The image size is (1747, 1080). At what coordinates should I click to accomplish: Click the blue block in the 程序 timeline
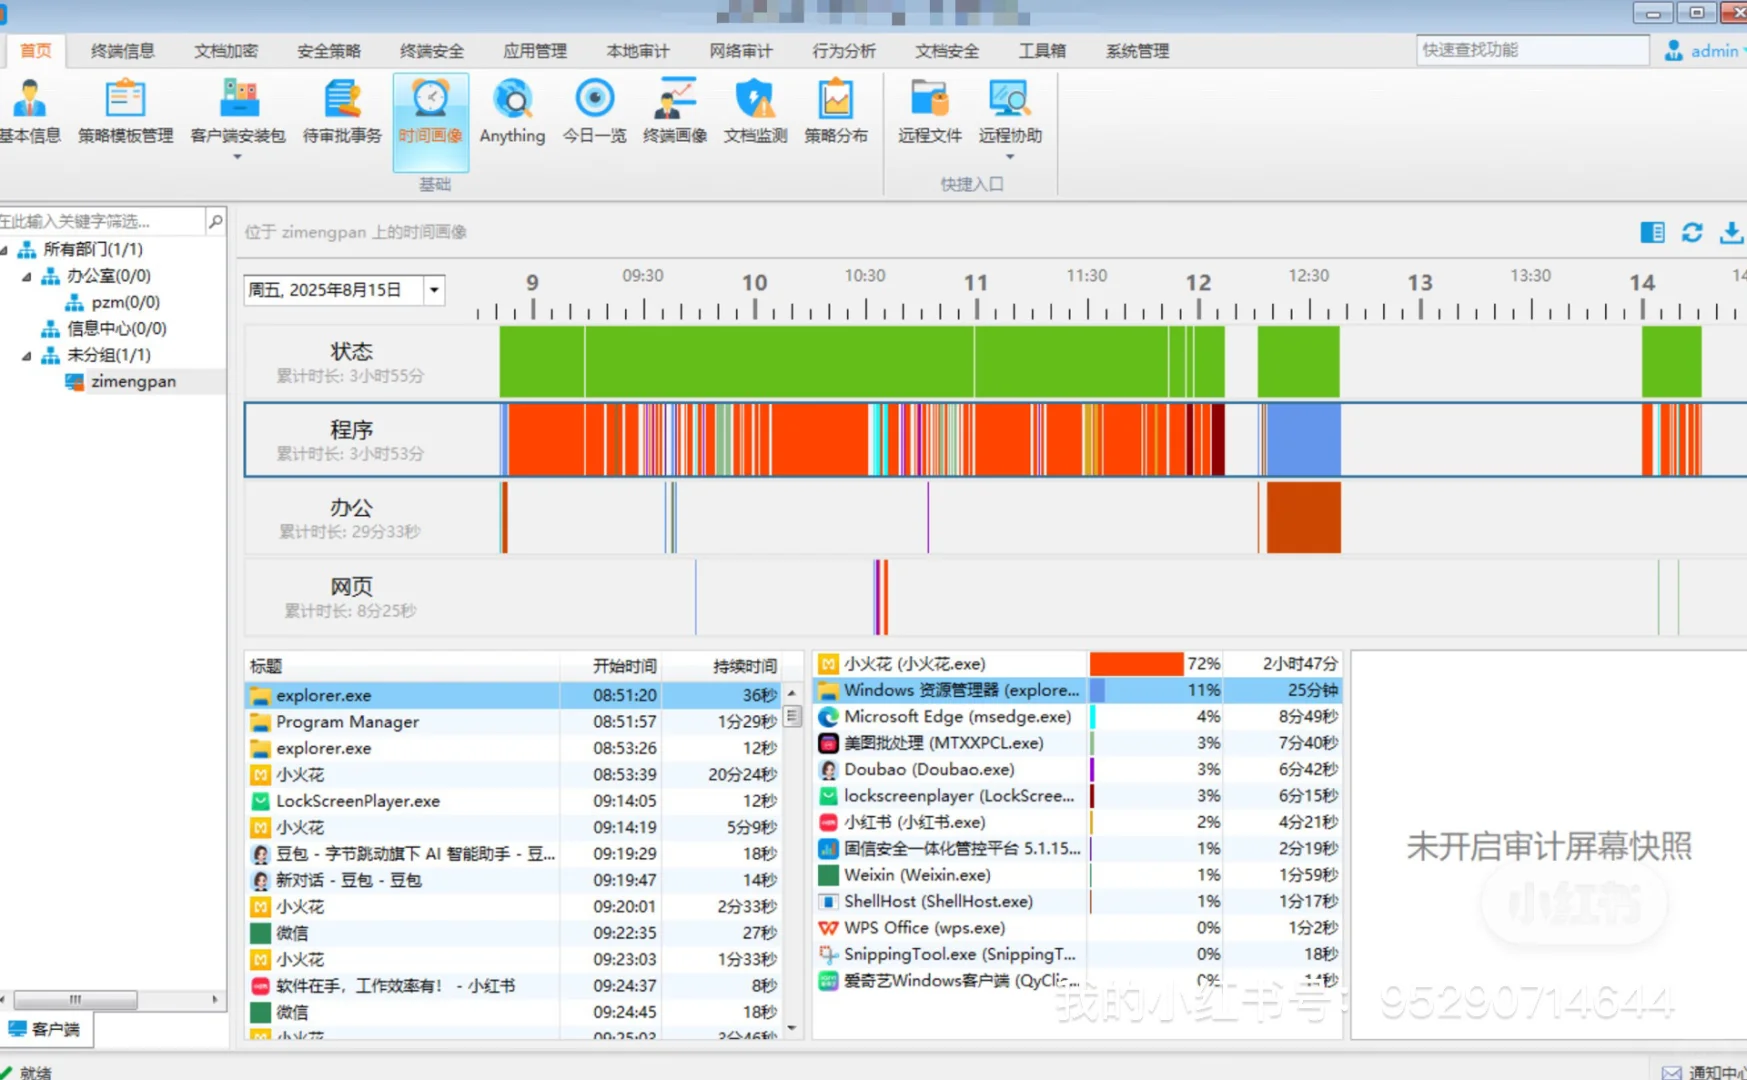coord(1304,439)
